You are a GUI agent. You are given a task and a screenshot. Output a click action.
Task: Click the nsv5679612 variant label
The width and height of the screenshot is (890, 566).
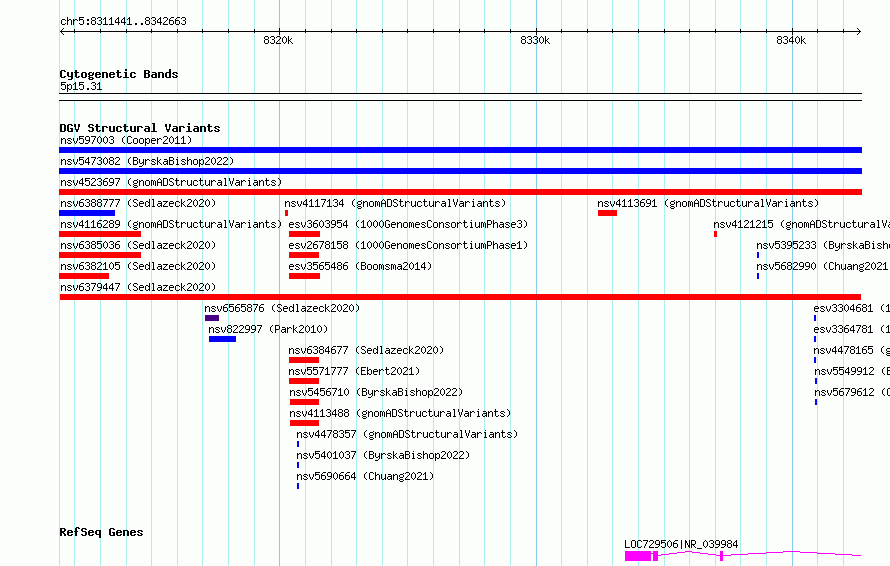click(851, 392)
